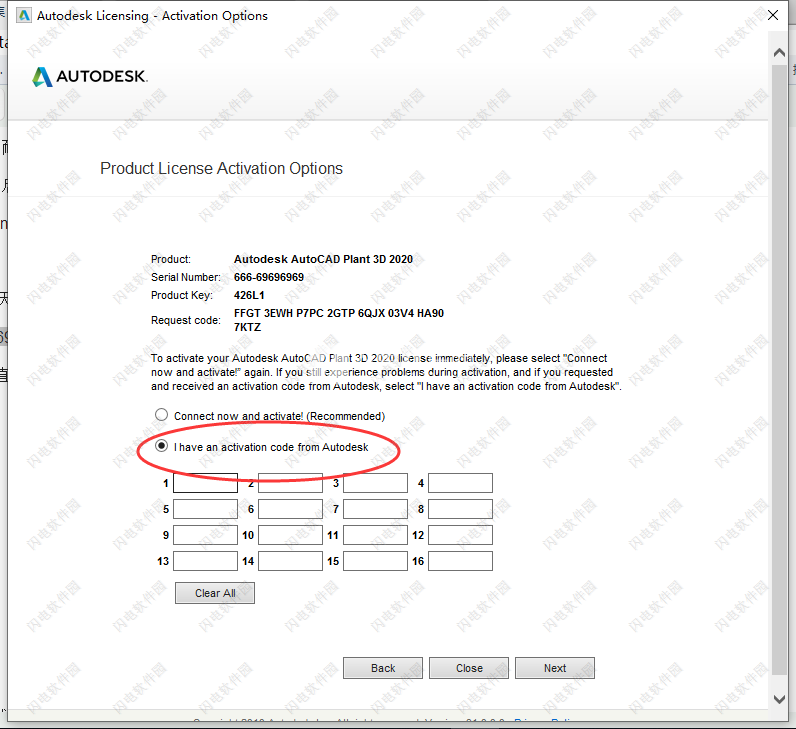Click the vertical scrollbar thumb
This screenshot has height=729, width=796.
point(779,370)
